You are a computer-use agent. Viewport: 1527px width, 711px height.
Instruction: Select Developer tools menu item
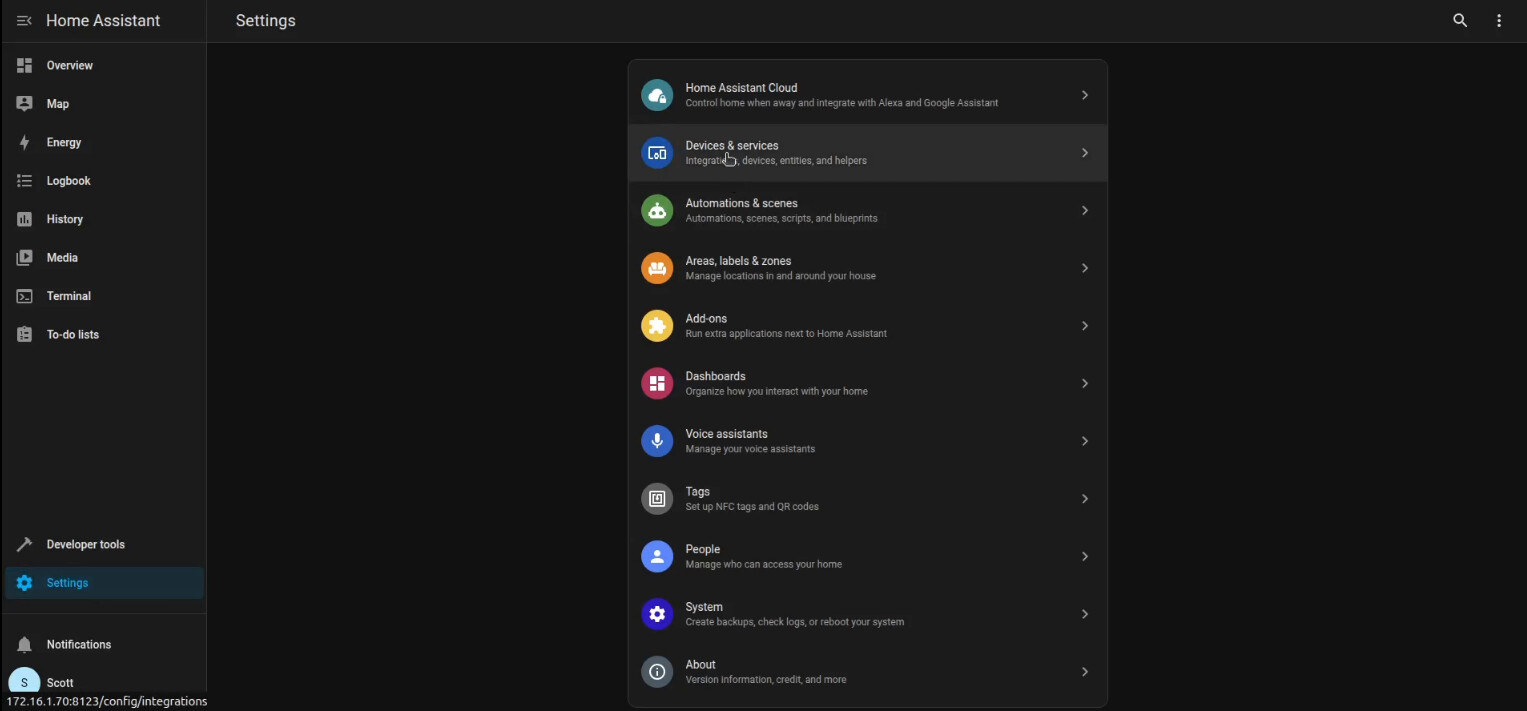(104, 544)
